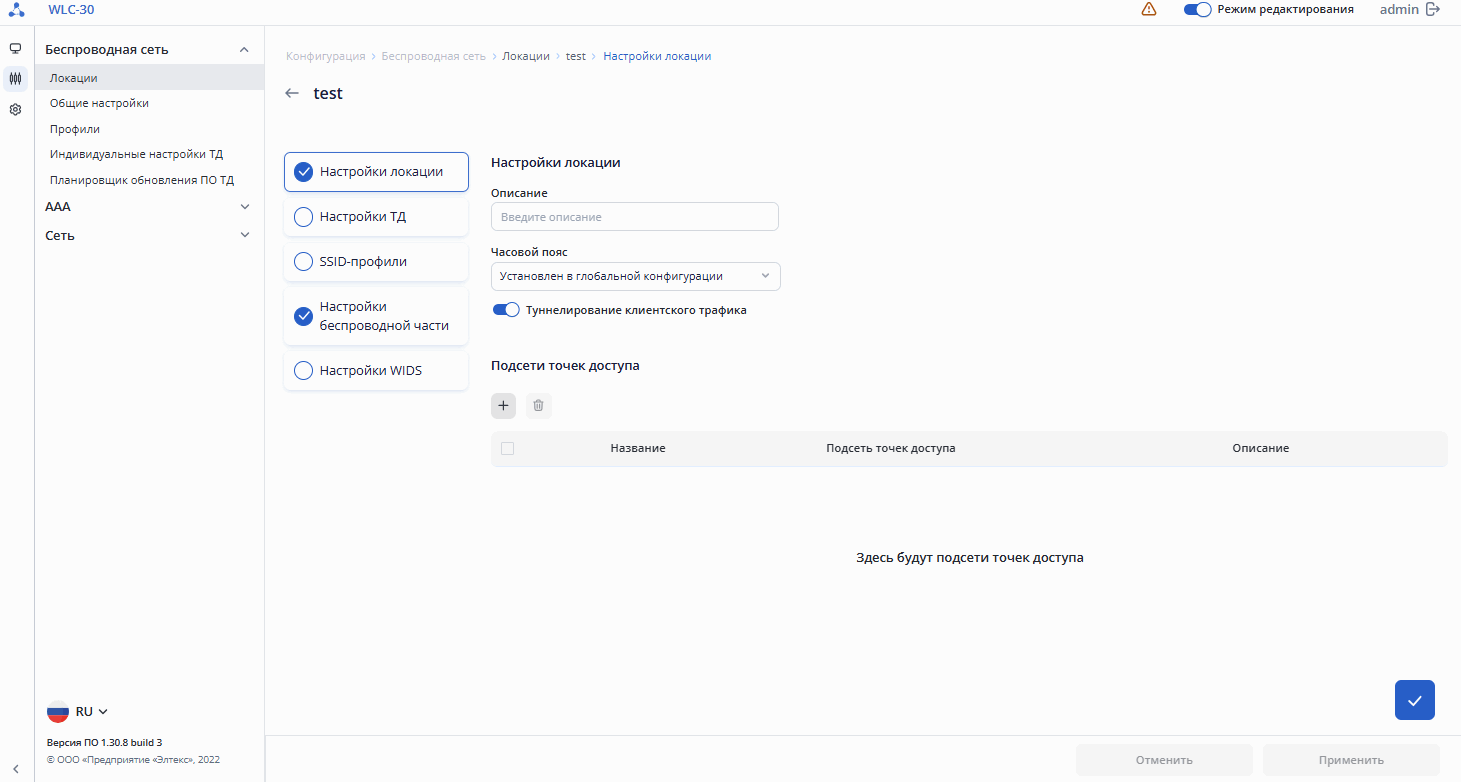Open the time zone dropdown
1461x782 pixels.
click(635, 276)
